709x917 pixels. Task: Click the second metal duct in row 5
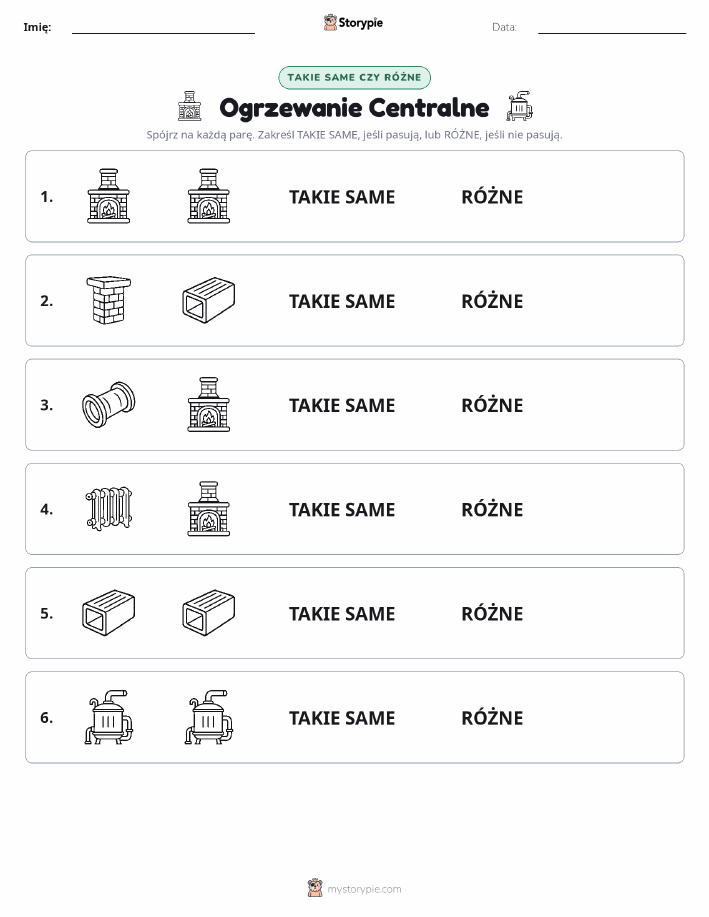(x=209, y=613)
